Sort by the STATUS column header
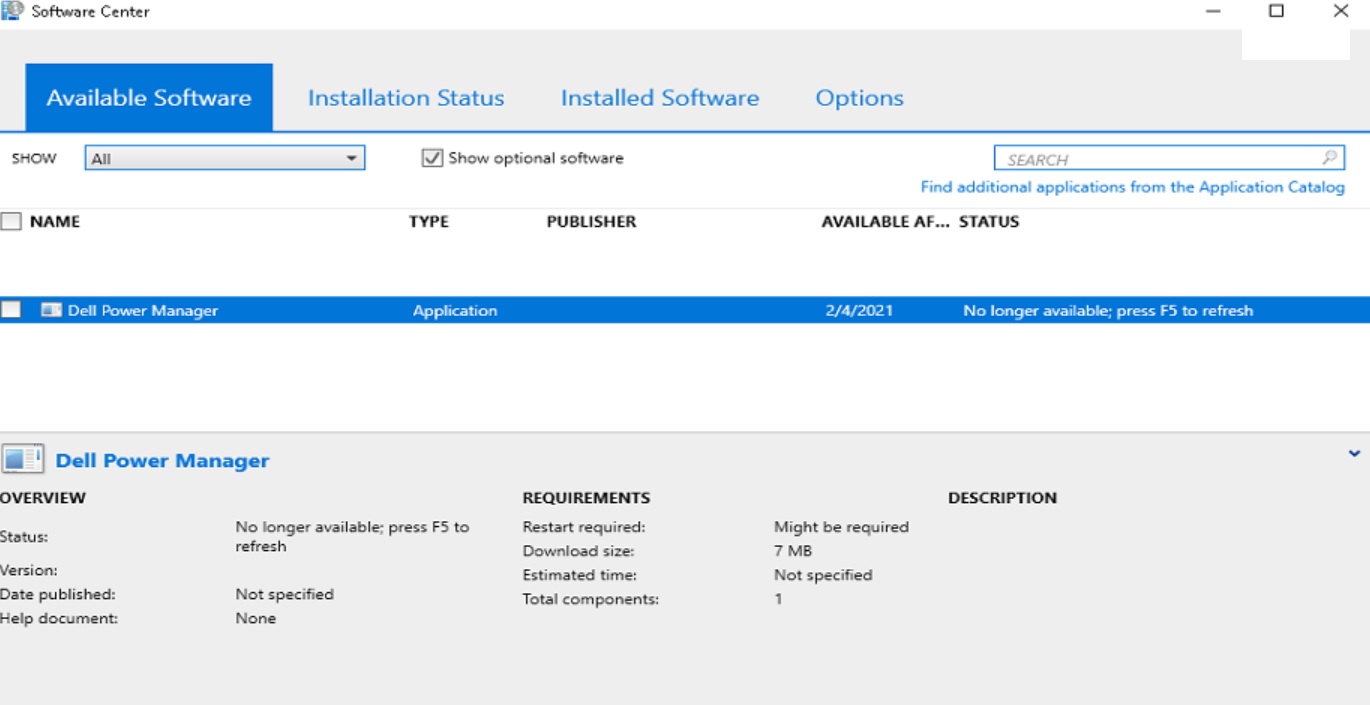Screen dimensions: 1370x705 [x=989, y=222]
